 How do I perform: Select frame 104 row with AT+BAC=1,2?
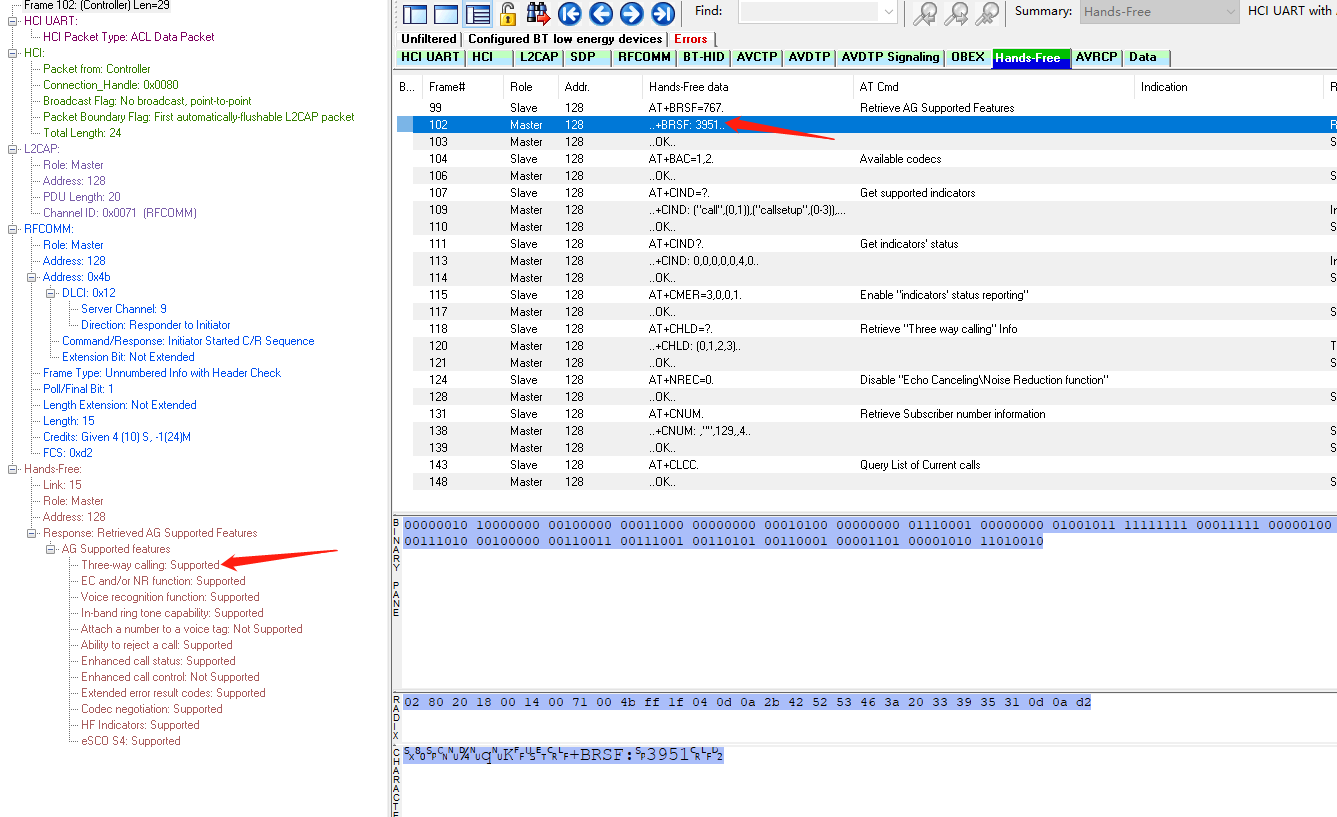866,159
